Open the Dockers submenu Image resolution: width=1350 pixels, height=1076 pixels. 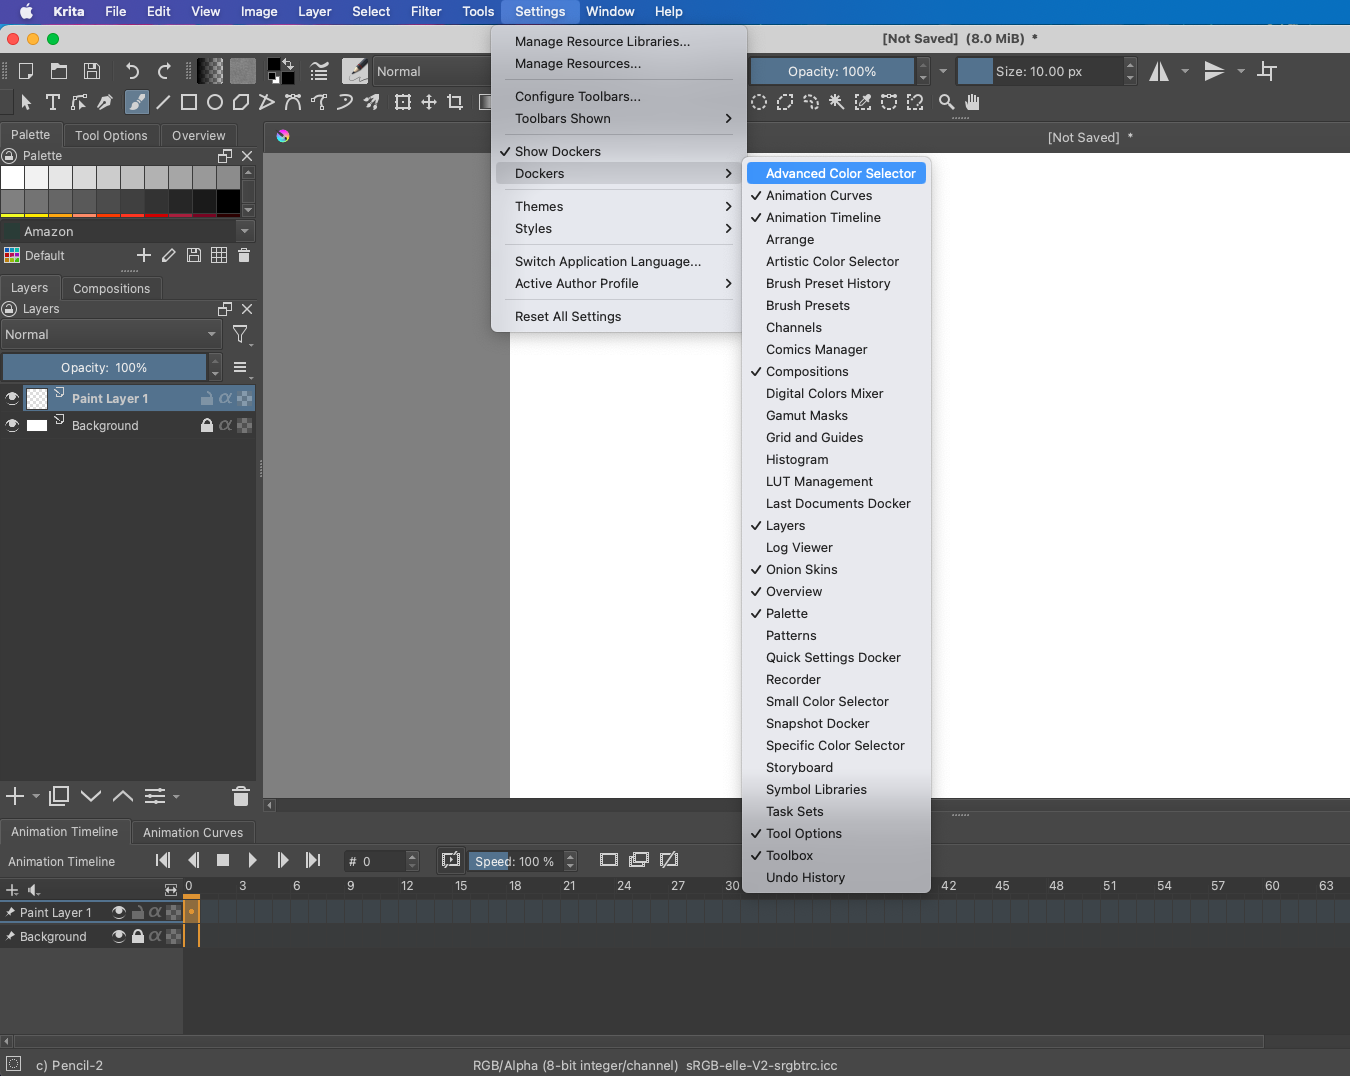pyautogui.click(x=619, y=173)
